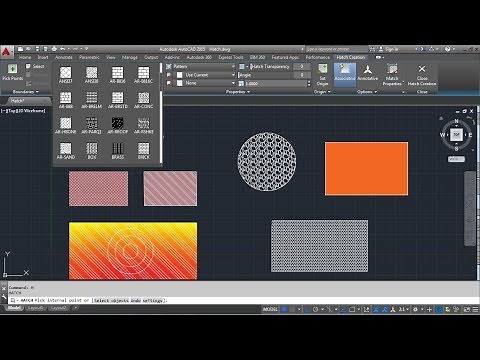Open the AutoCAD application menu logo
This screenshot has height=360, width=480.
click(6, 52)
